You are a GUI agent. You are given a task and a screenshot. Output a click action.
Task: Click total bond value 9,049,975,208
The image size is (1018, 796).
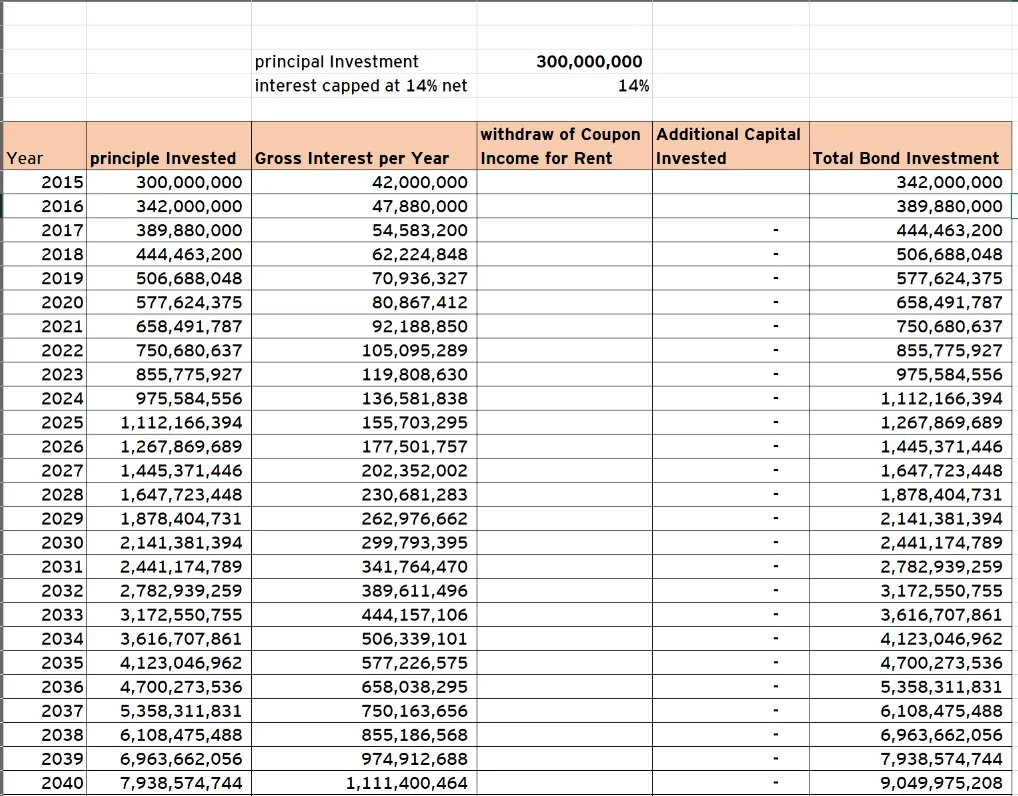pos(910,783)
